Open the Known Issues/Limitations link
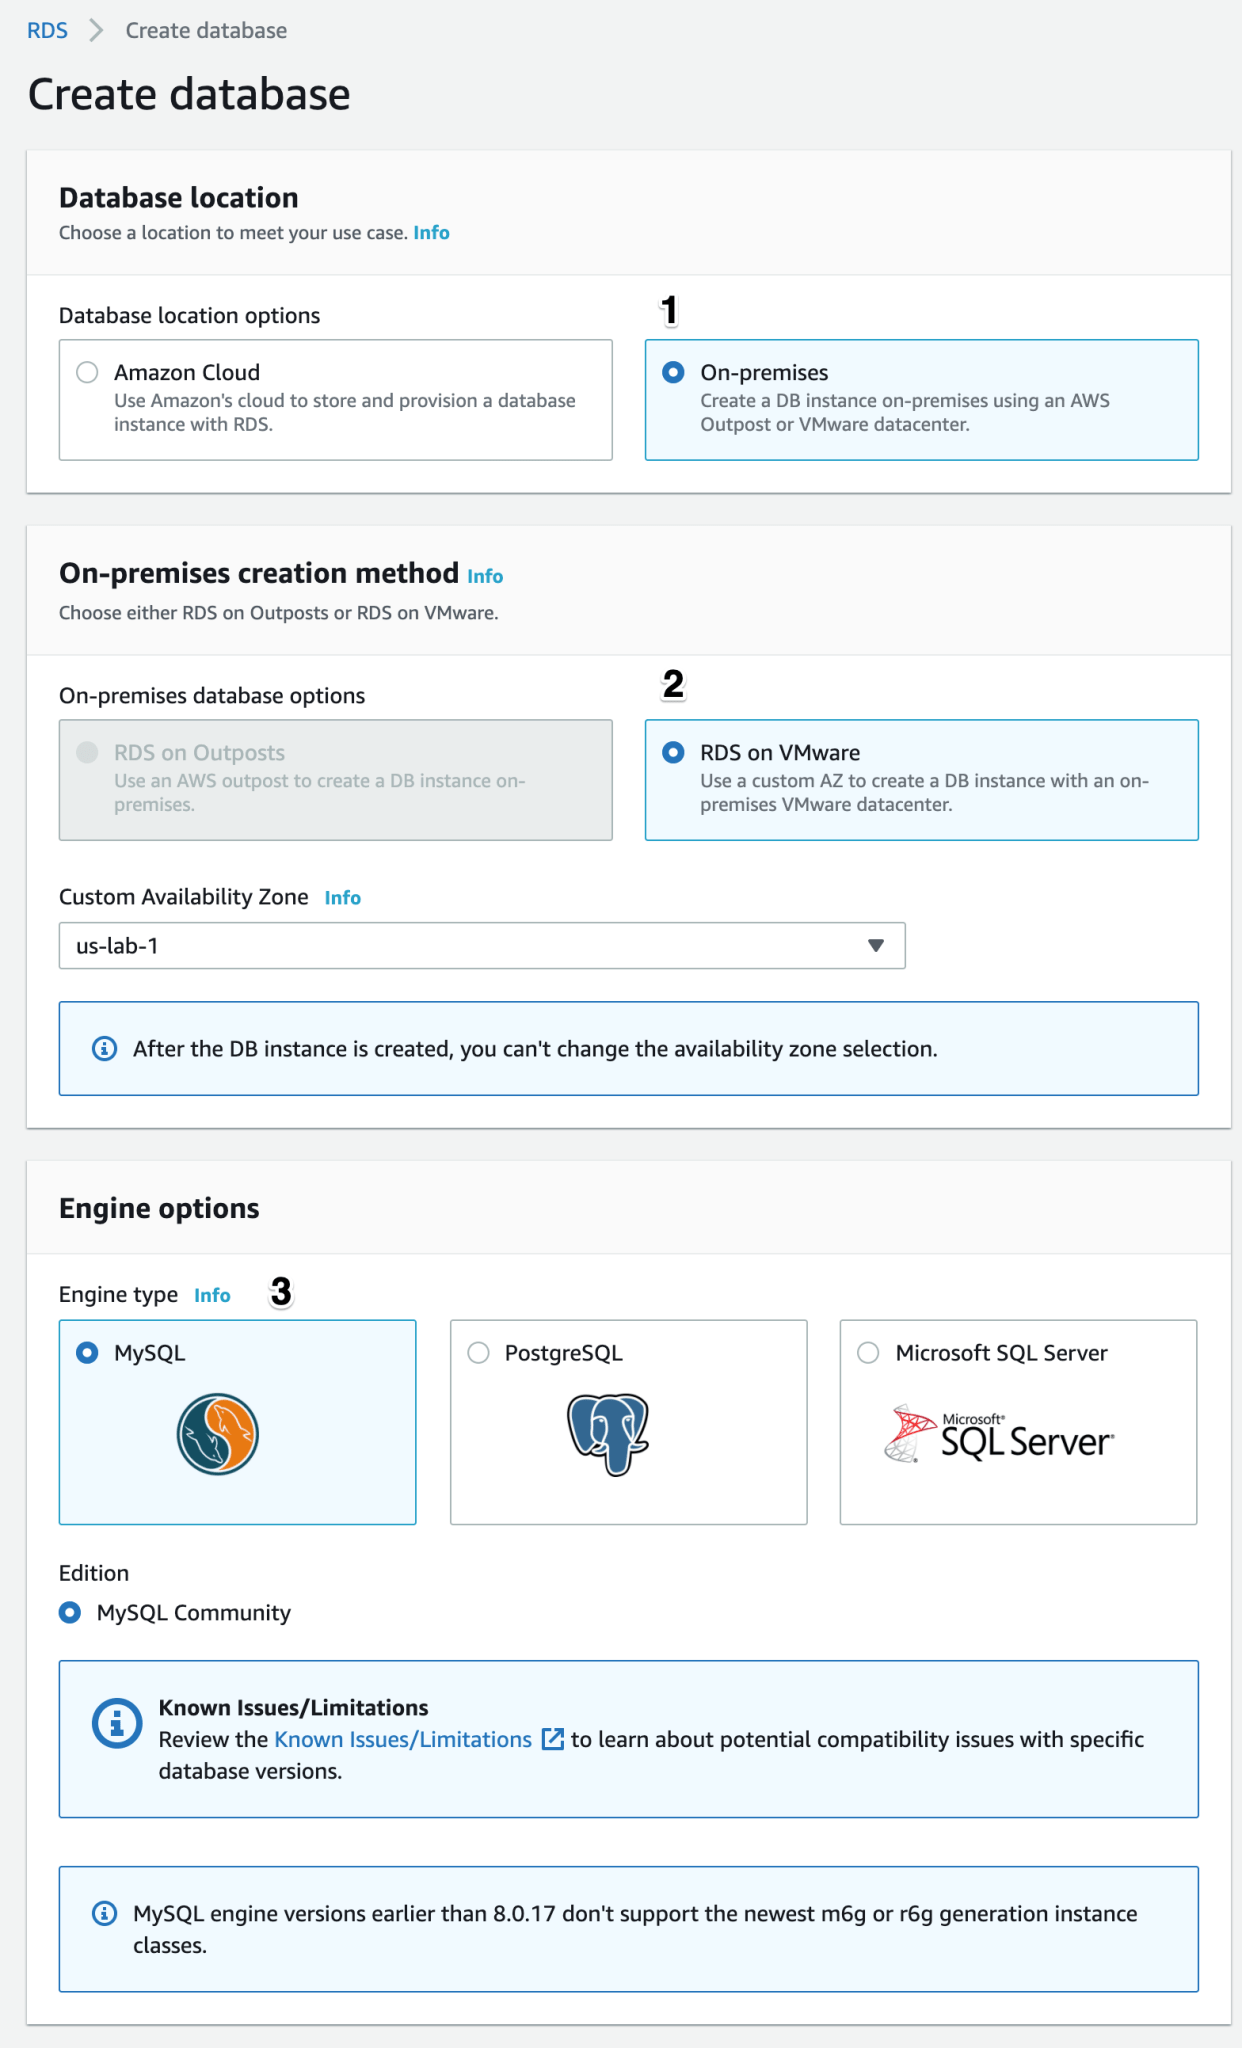 tap(403, 1739)
